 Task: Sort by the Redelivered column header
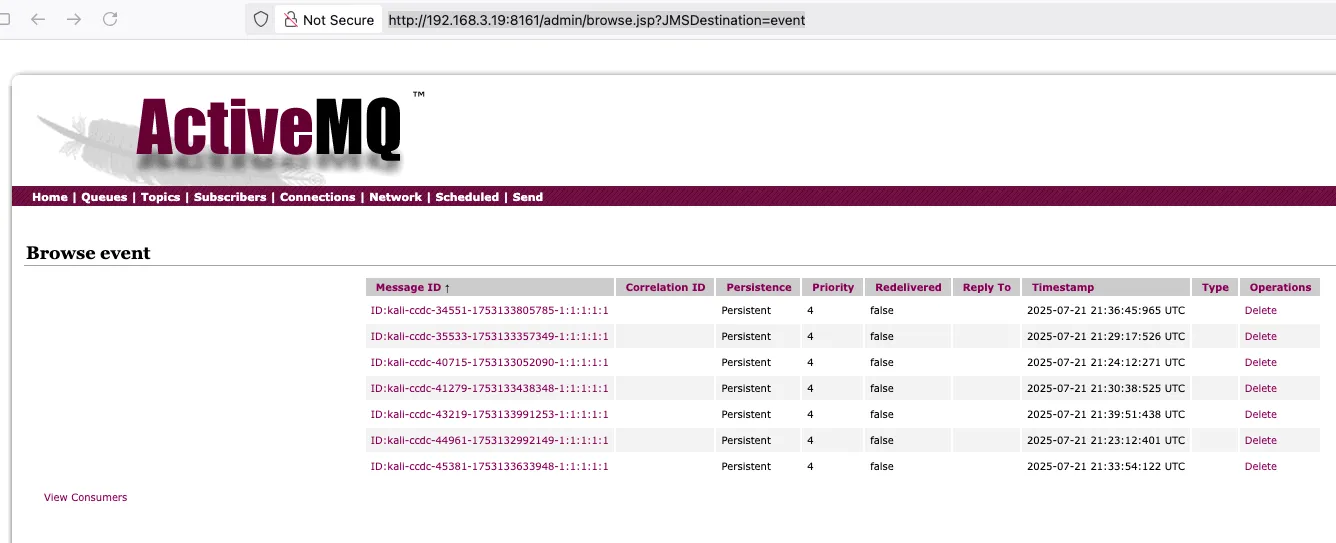coord(908,287)
